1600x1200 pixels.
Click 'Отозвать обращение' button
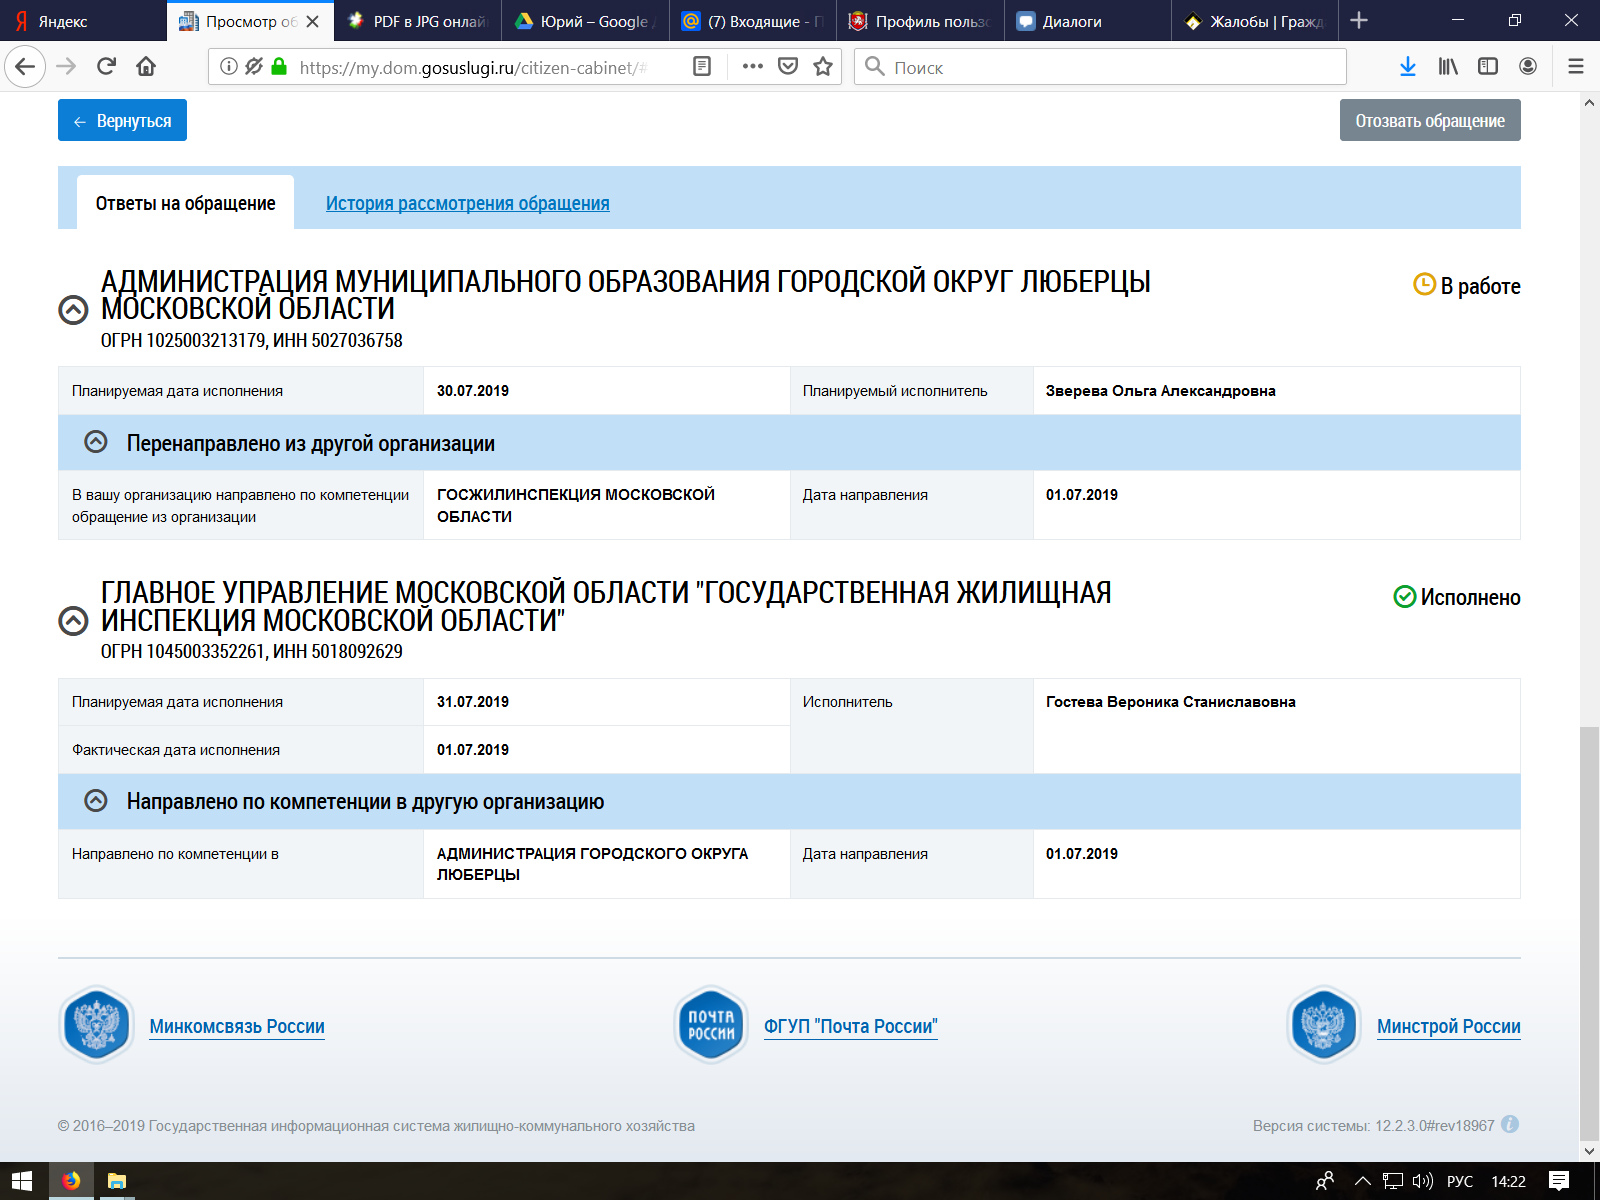coord(1429,120)
